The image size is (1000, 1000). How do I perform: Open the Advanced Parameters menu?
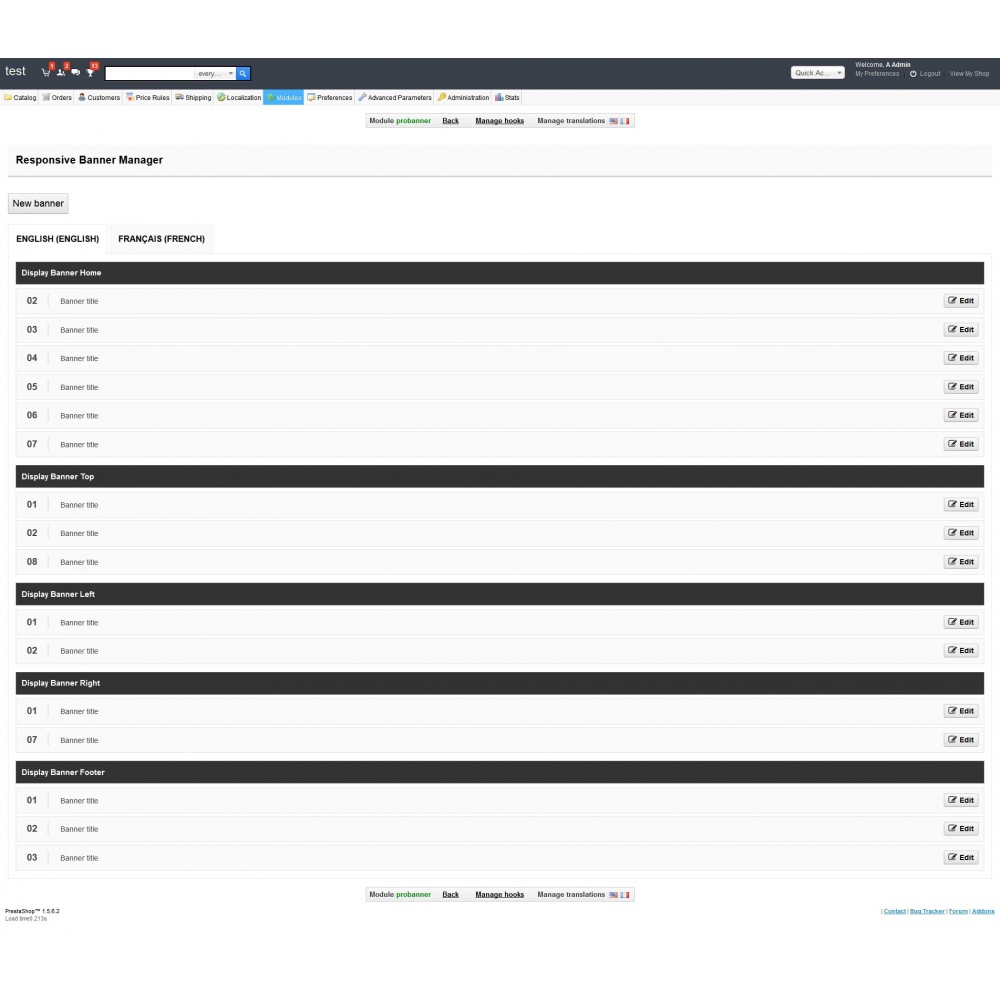[x=395, y=98]
